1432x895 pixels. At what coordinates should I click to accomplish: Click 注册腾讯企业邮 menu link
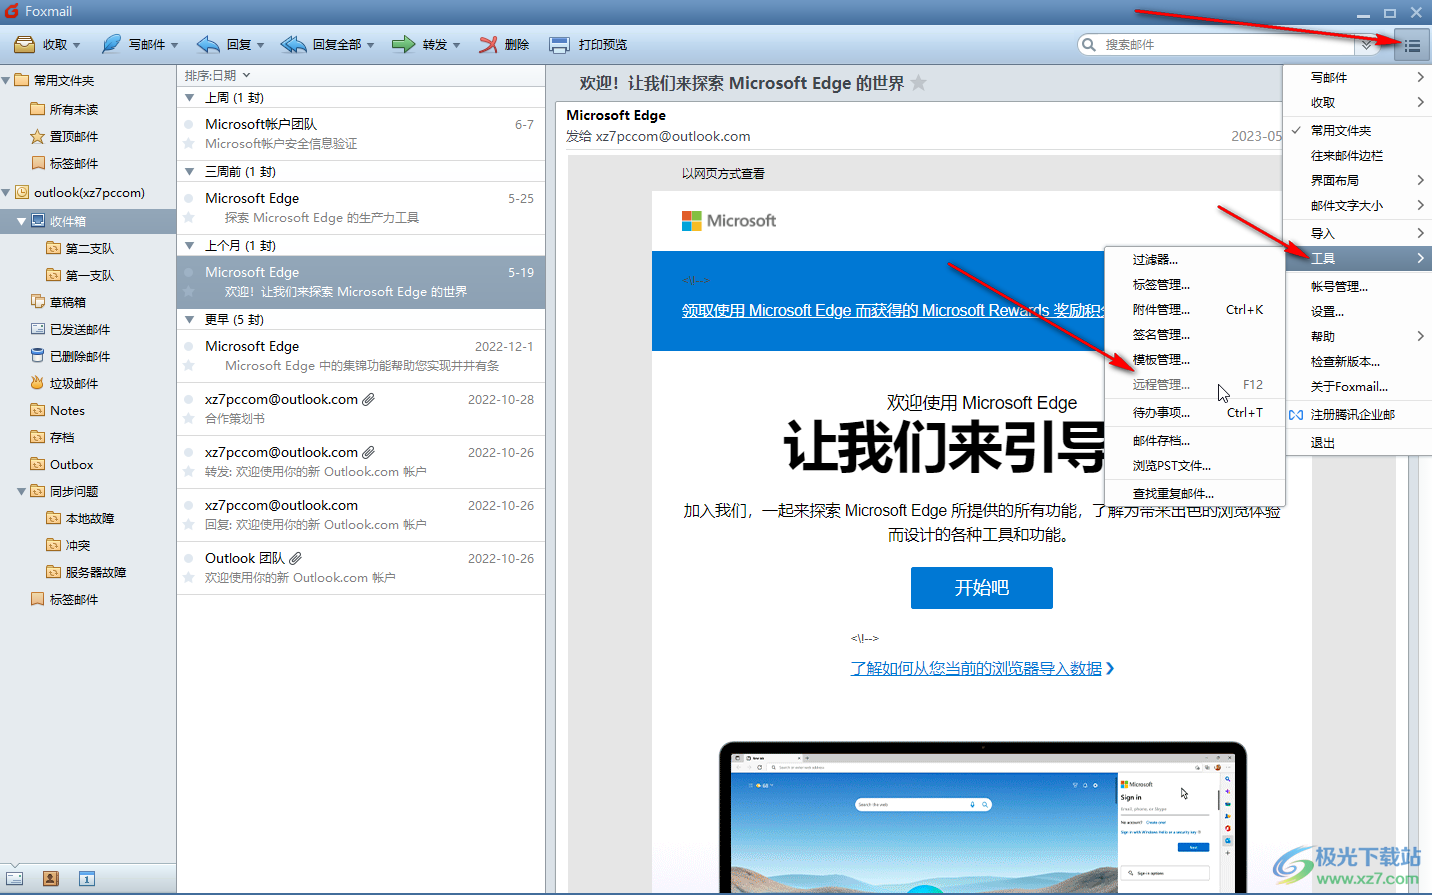1358,414
